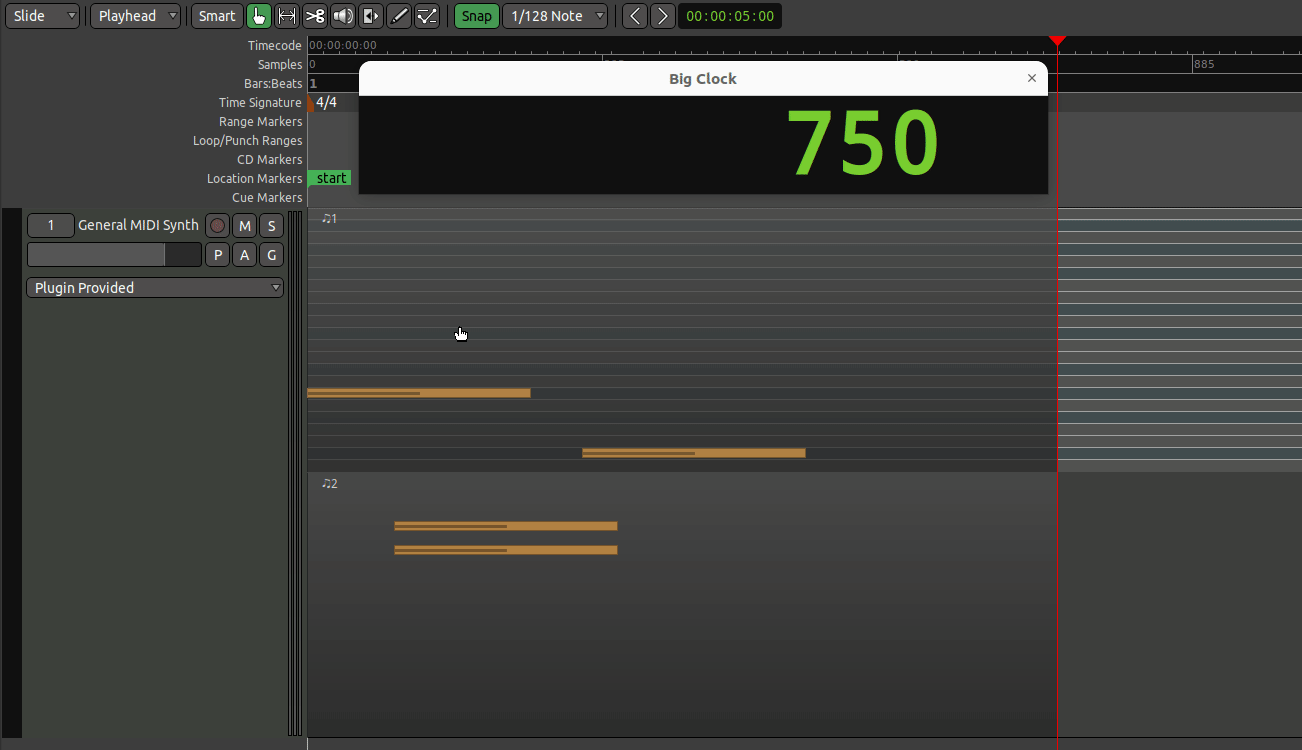This screenshot has width=1302, height=750.
Task: Select the Draw (pencil) tool
Action: (x=399, y=16)
